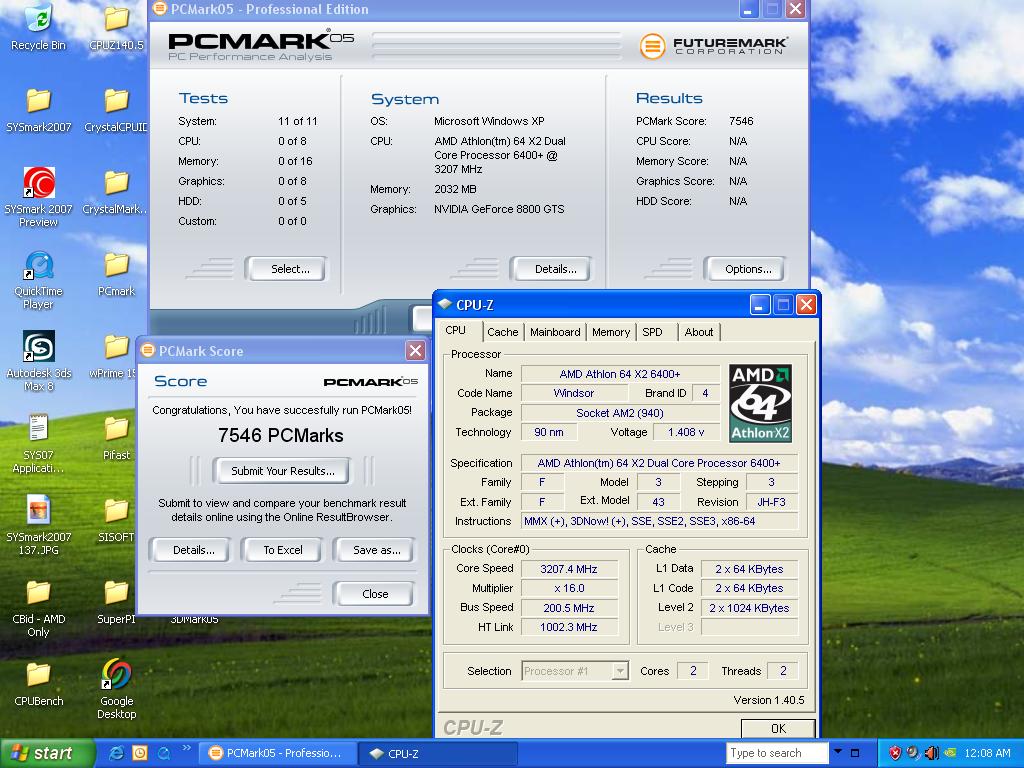1024x768 pixels.
Task: Open the Windows start menu
Action: (x=47, y=753)
